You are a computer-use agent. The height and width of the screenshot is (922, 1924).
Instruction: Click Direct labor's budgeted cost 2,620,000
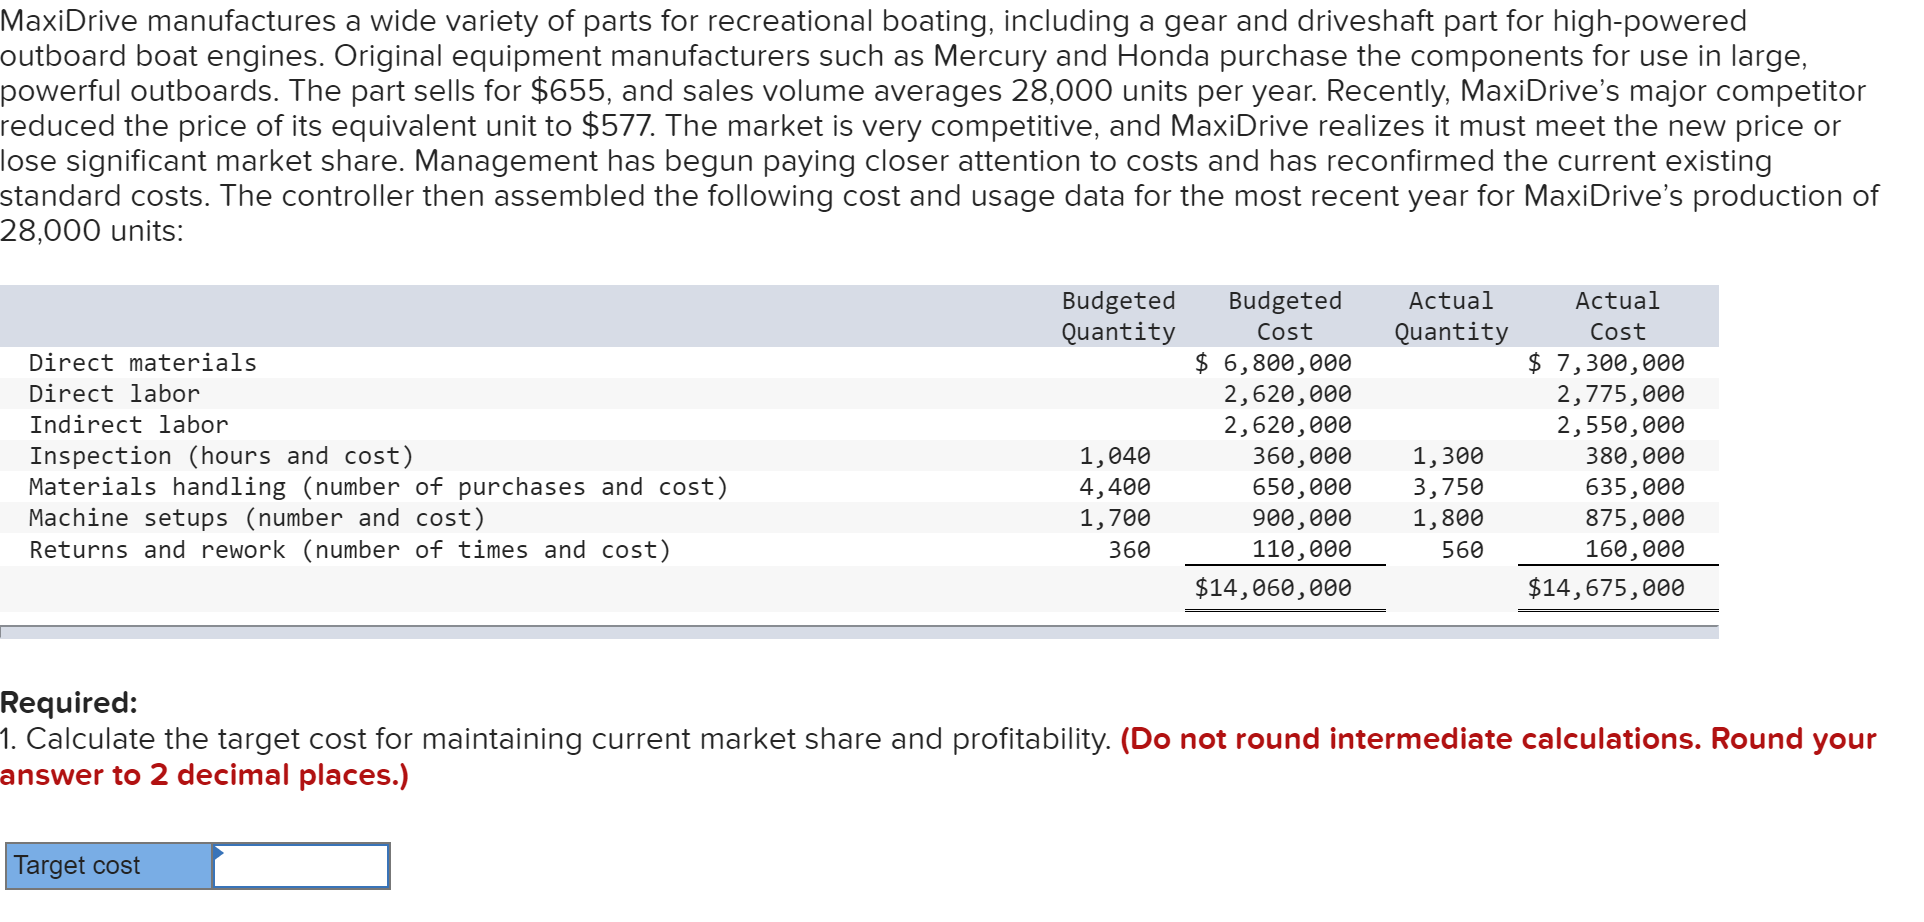(1288, 394)
